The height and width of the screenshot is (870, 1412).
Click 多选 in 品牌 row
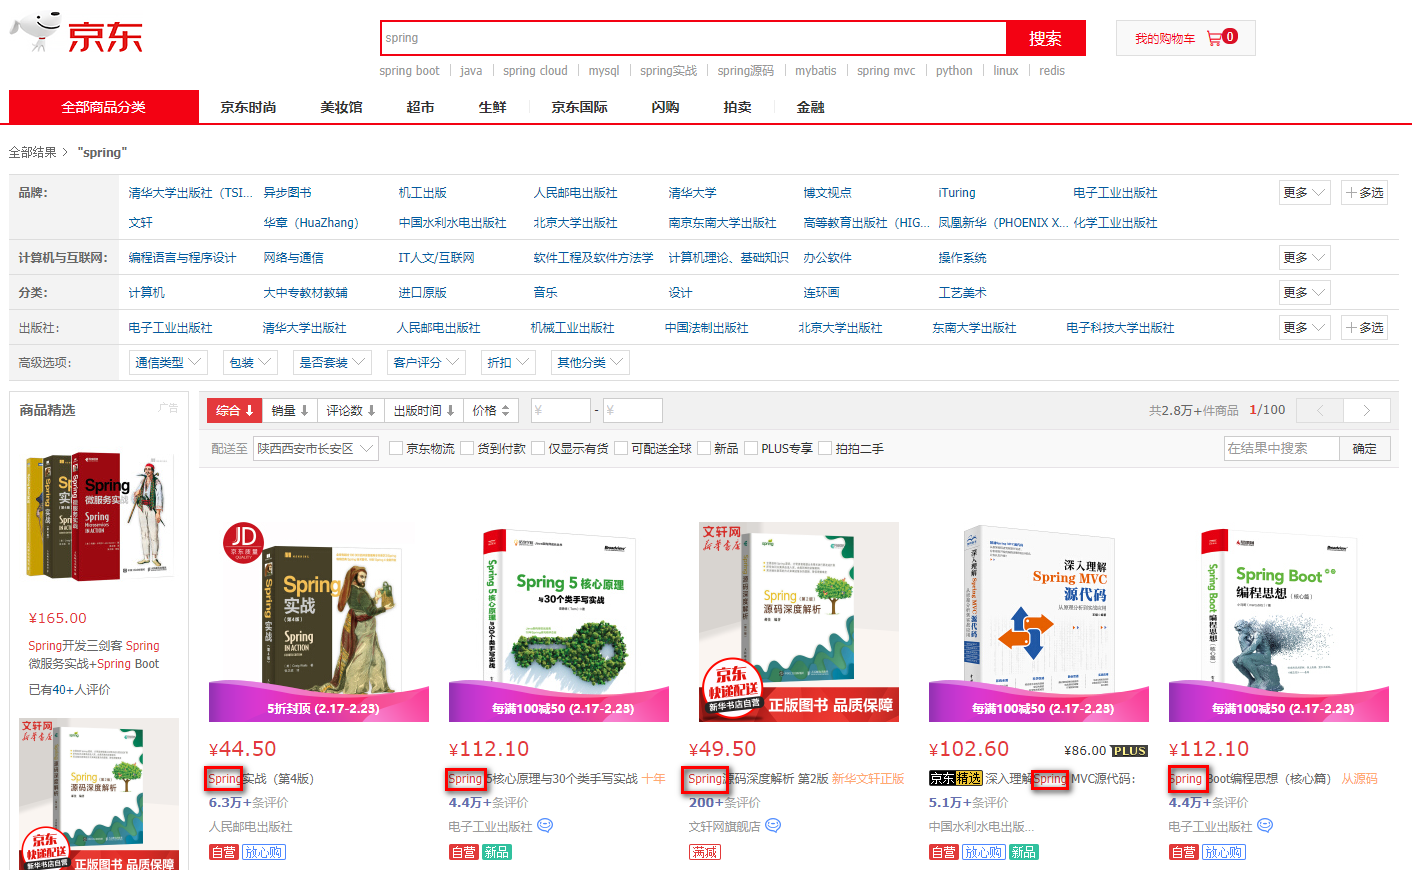[1365, 192]
